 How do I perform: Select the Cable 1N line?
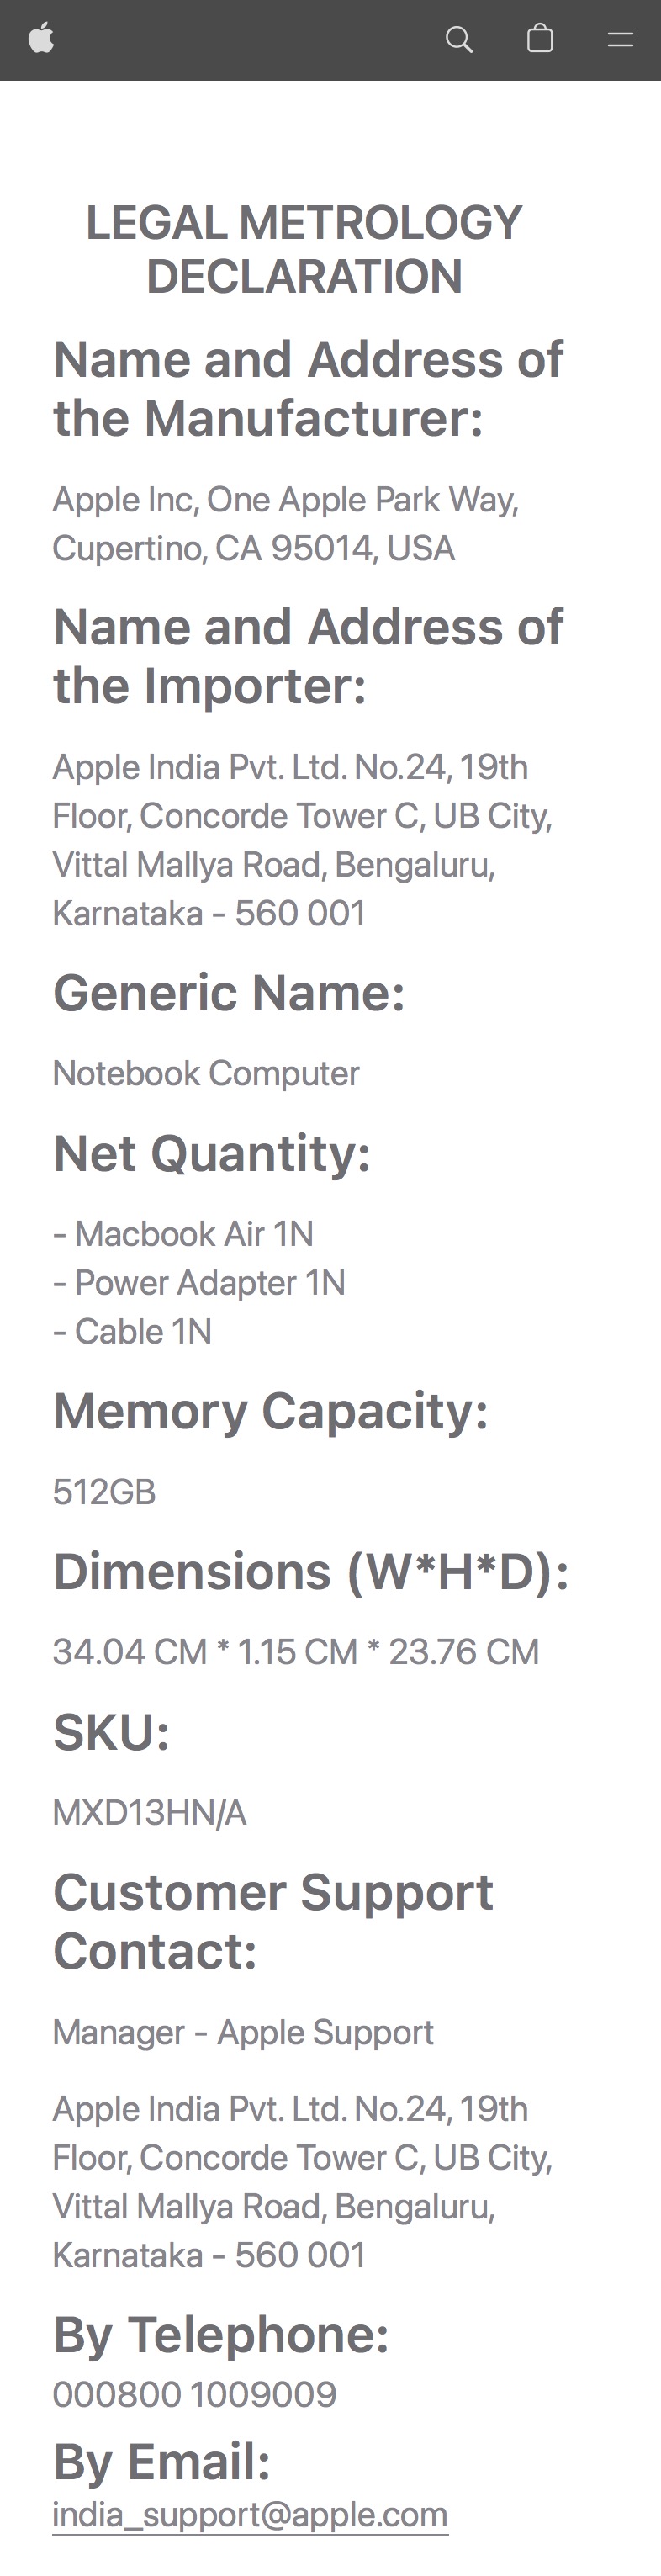tap(133, 1332)
